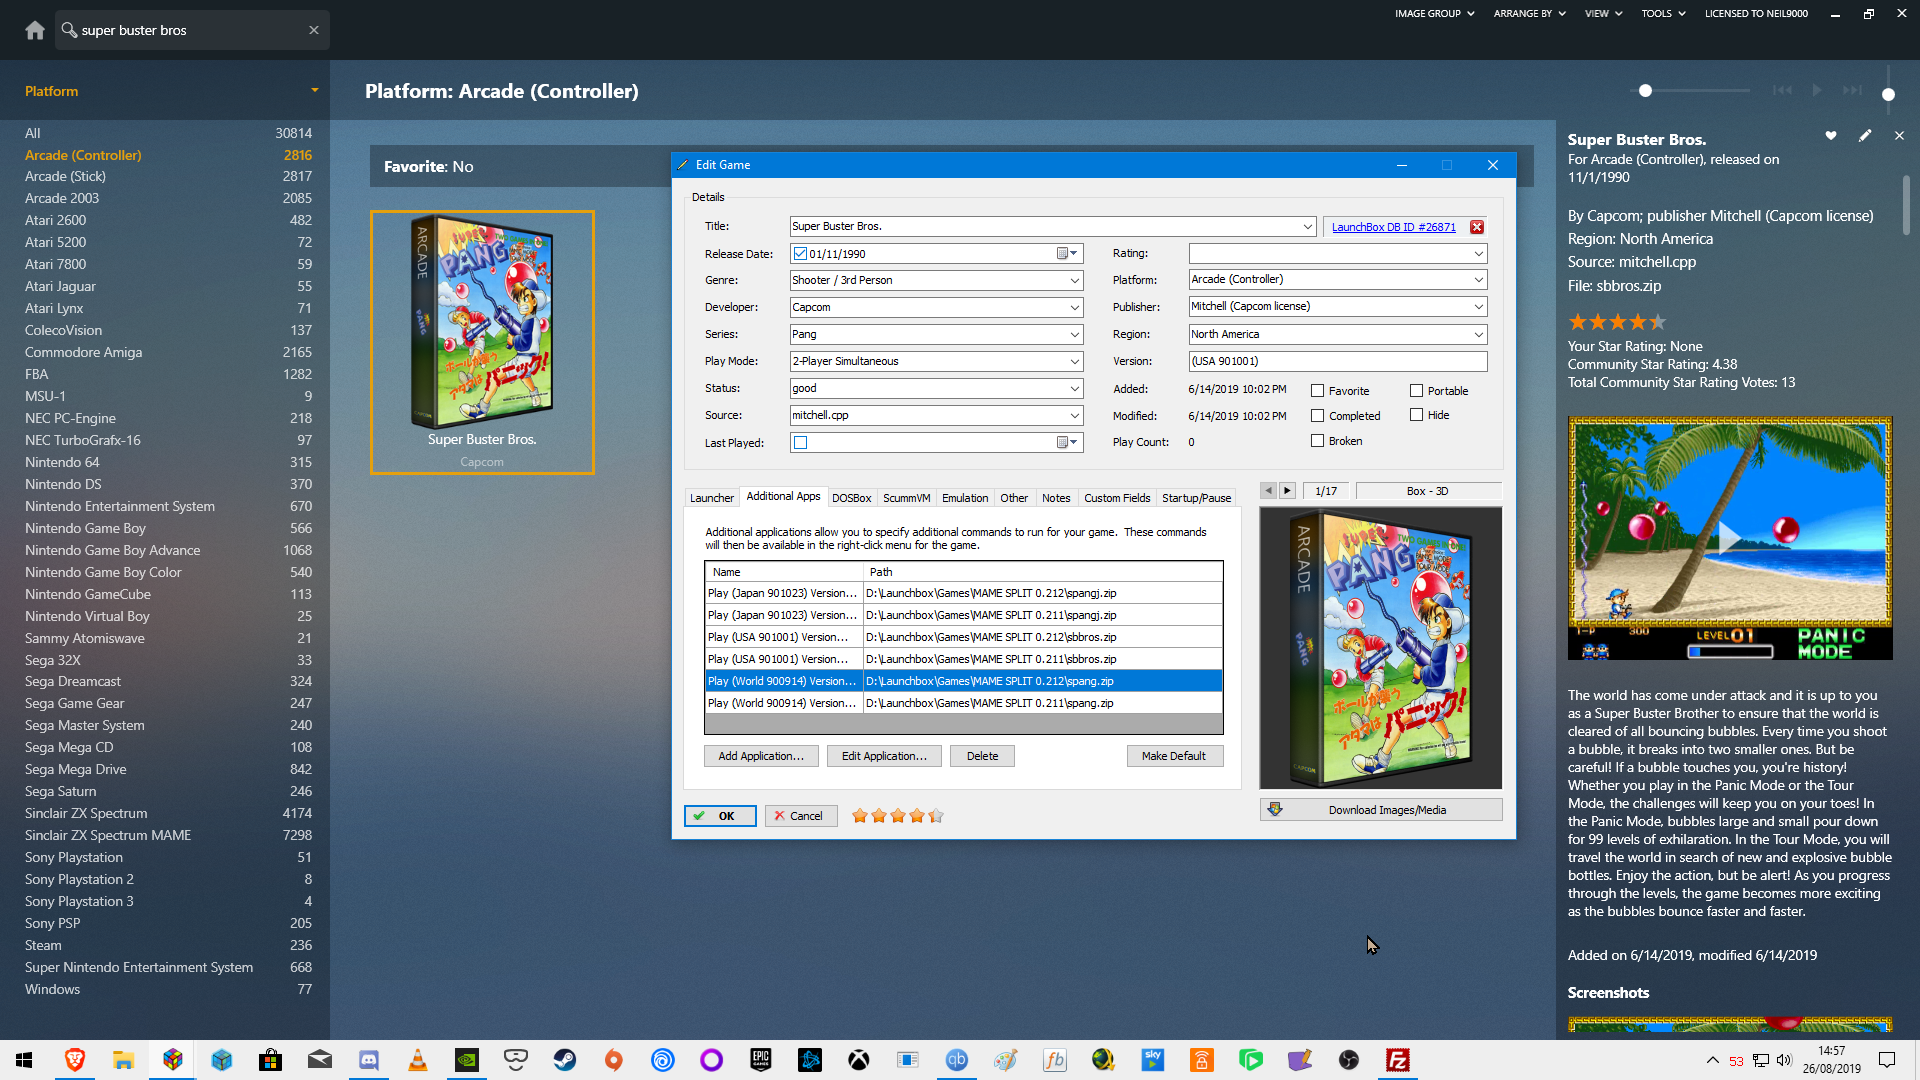Switch to the DOSBox tab
This screenshot has height=1080, width=1920.
pyautogui.click(x=851, y=498)
